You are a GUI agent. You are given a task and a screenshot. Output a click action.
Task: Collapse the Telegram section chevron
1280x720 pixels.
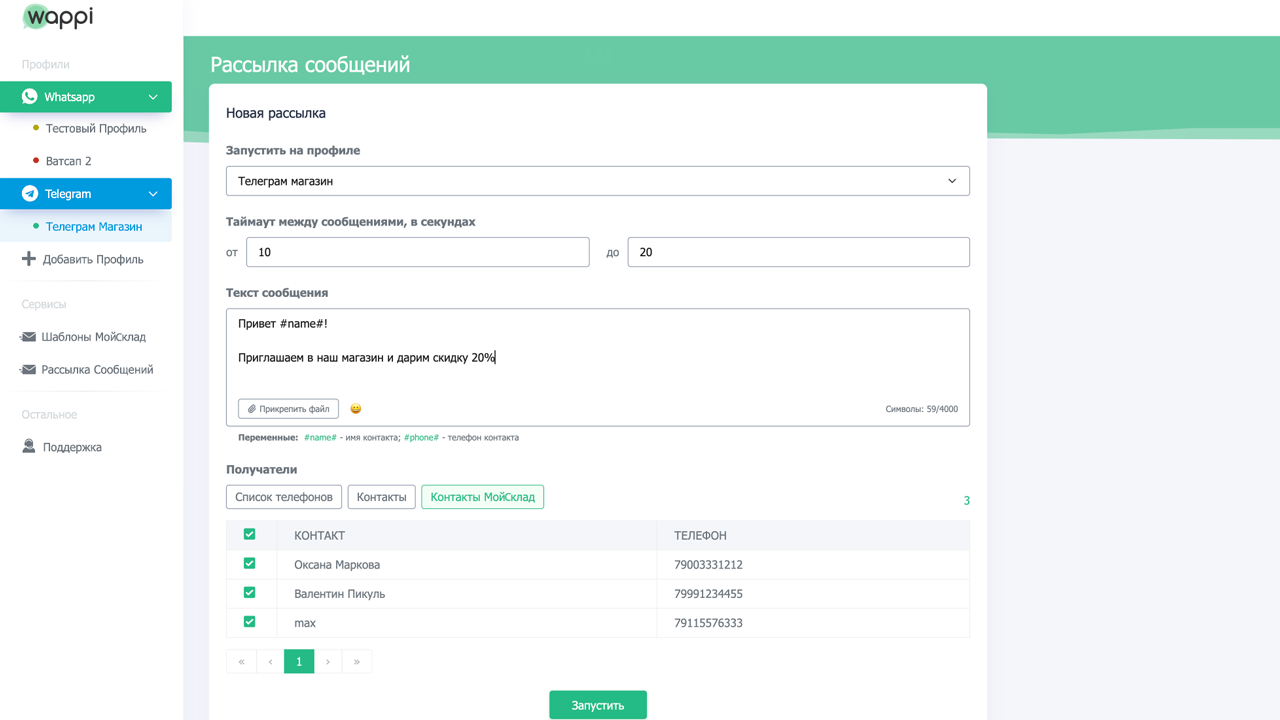[153, 194]
